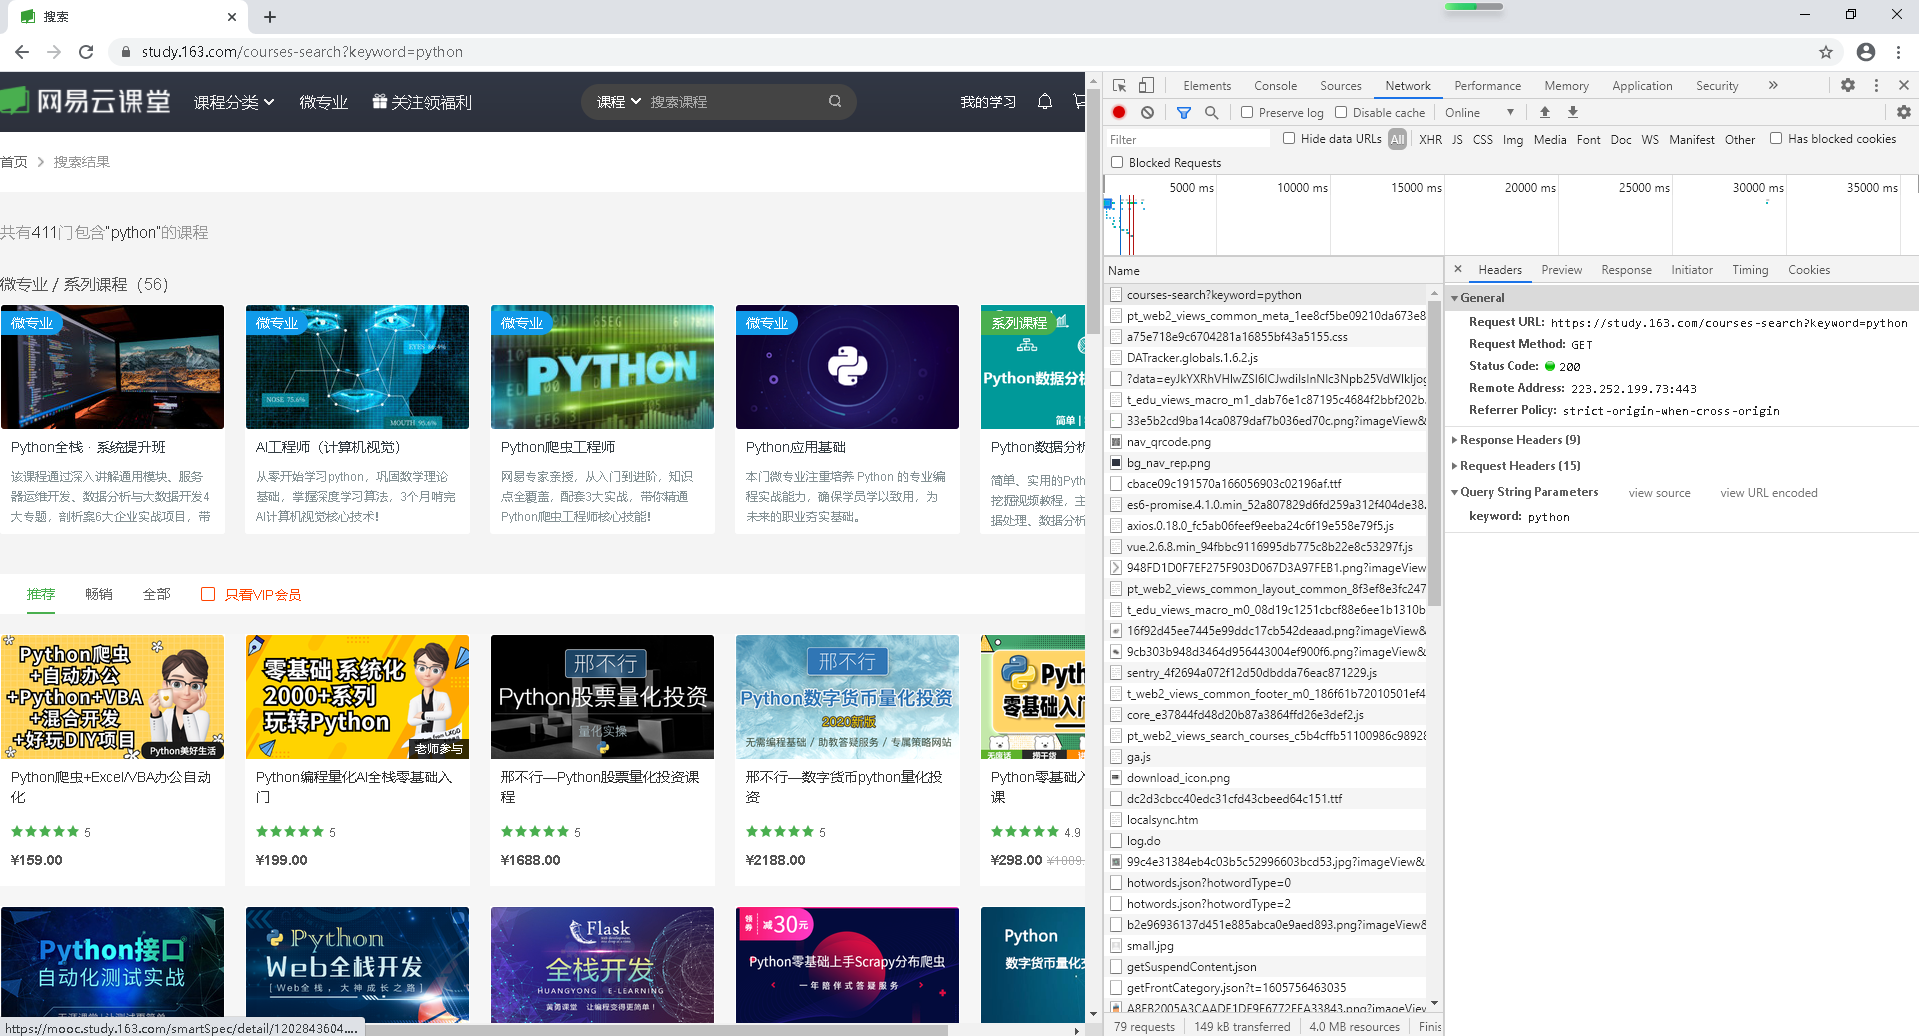Open the Chrome profile avatar icon
The height and width of the screenshot is (1036, 1919).
click(1866, 52)
